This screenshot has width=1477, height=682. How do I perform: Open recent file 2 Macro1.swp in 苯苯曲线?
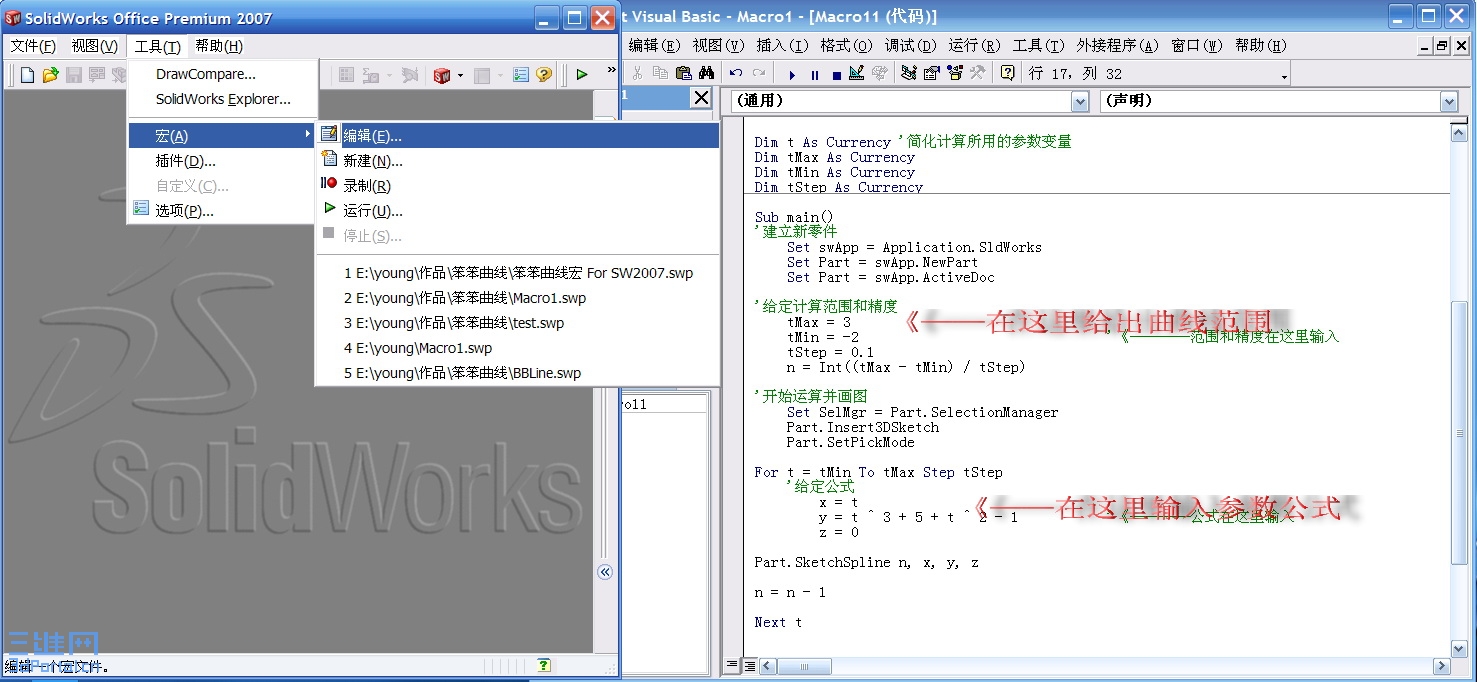pos(517,298)
